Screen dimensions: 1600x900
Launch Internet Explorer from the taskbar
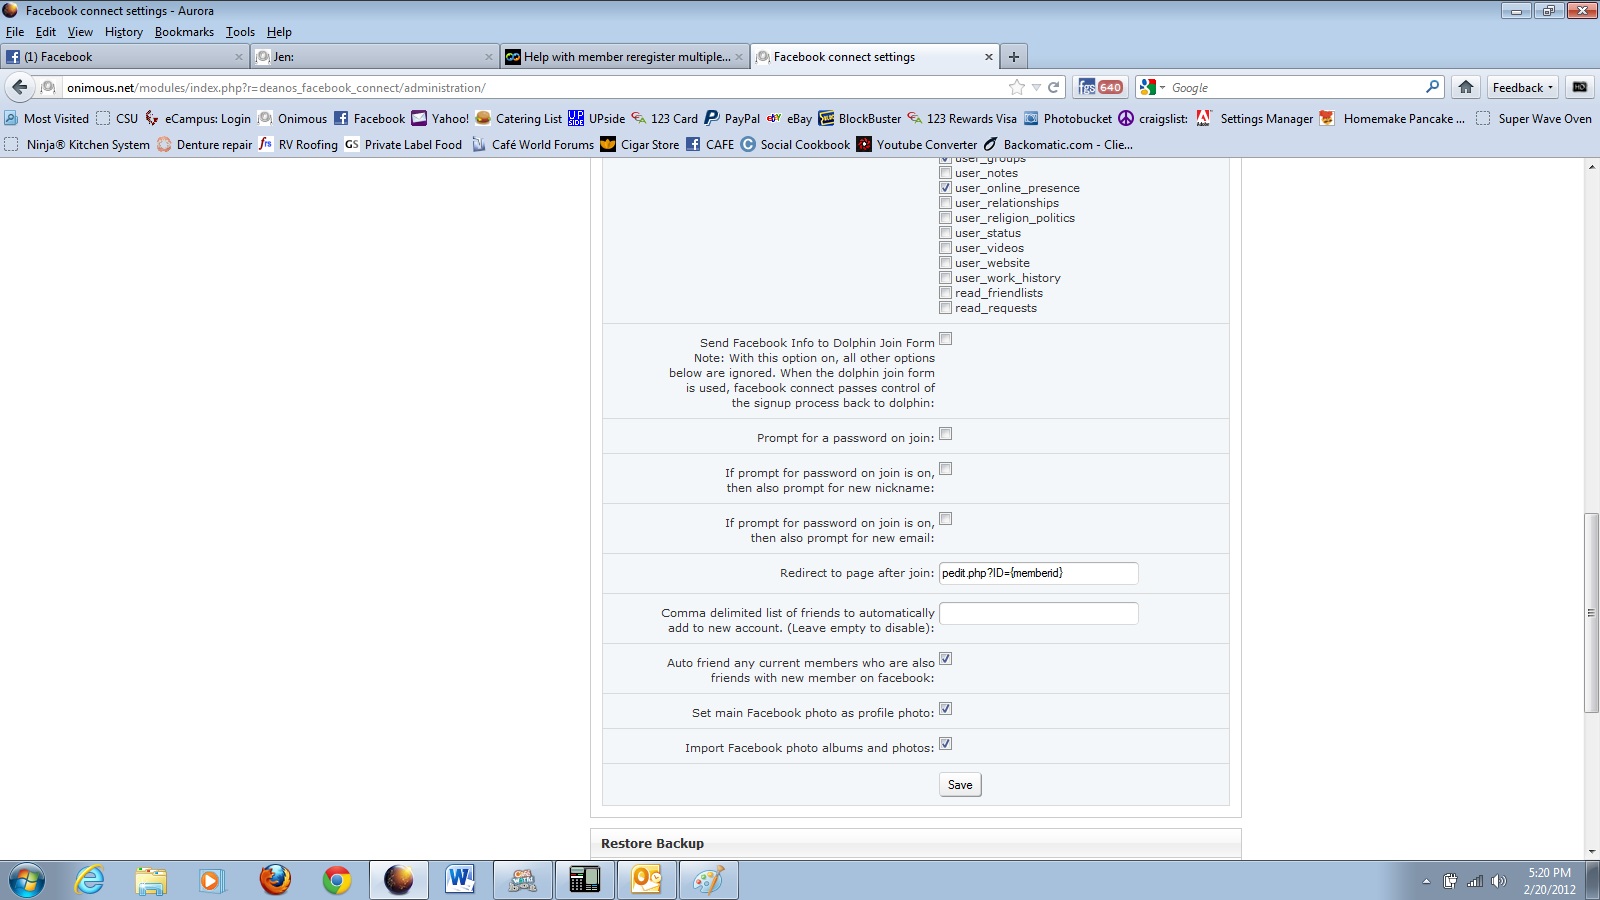tap(90, 880)
